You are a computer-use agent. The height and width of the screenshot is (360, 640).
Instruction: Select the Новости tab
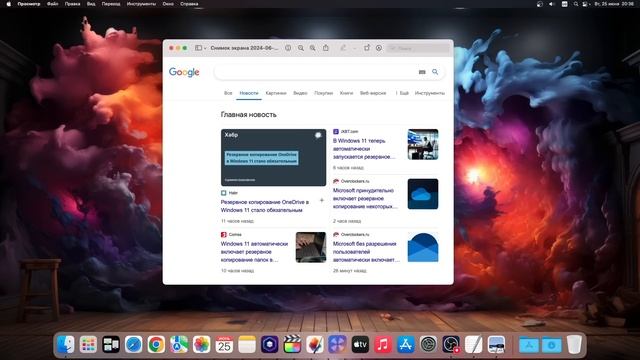click(249, 93)
